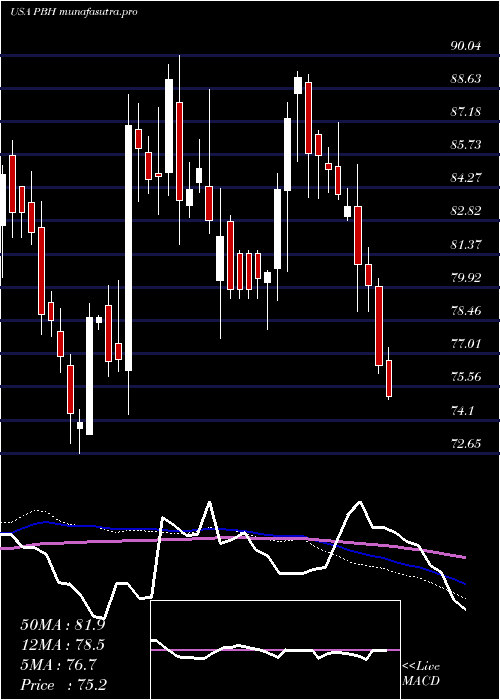Click the 77.01 price axis label
This screenshot has width=500, height=700.
[467, 344]
